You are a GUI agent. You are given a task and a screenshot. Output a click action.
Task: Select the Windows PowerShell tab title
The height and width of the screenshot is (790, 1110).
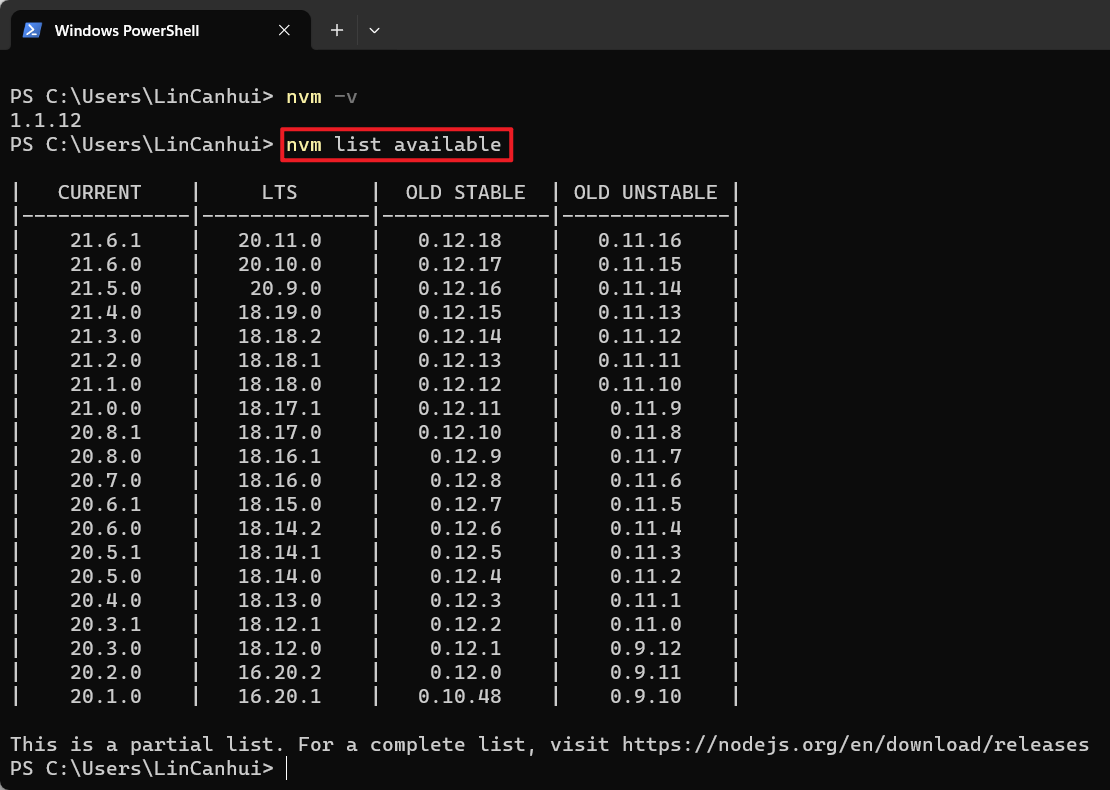[x=127, y=30]
